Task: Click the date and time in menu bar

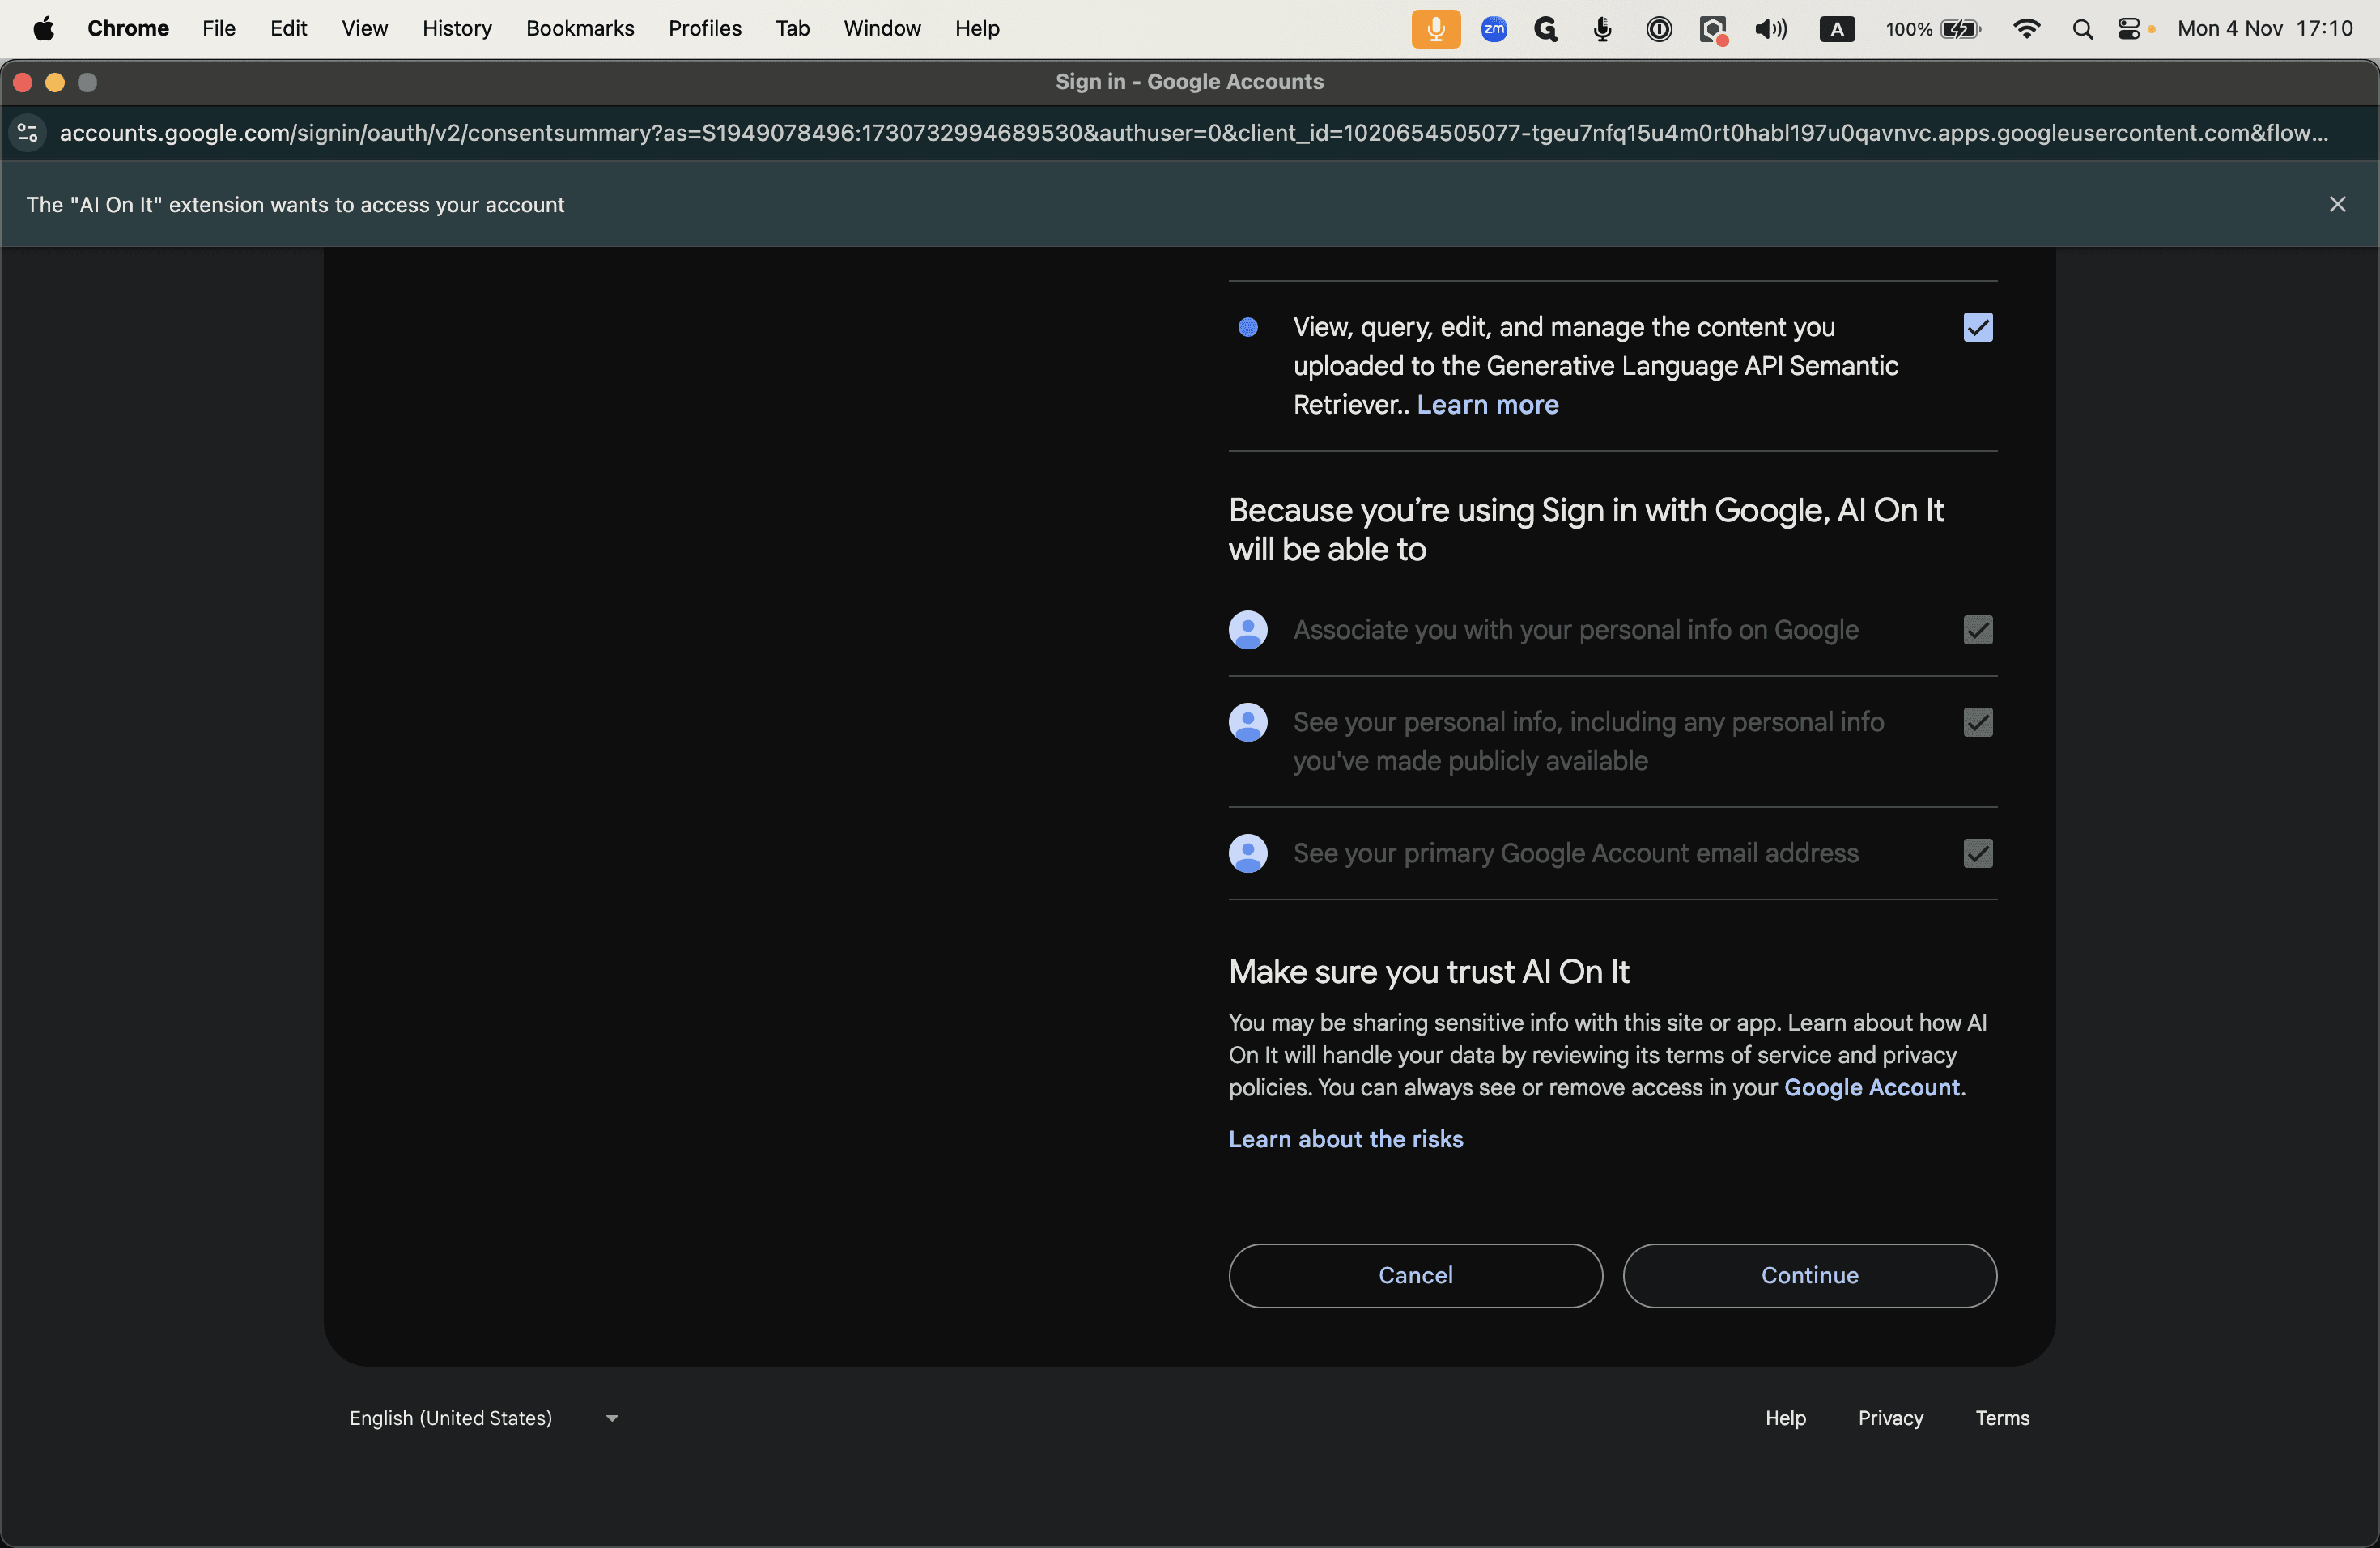Action: coord(2264,29)
